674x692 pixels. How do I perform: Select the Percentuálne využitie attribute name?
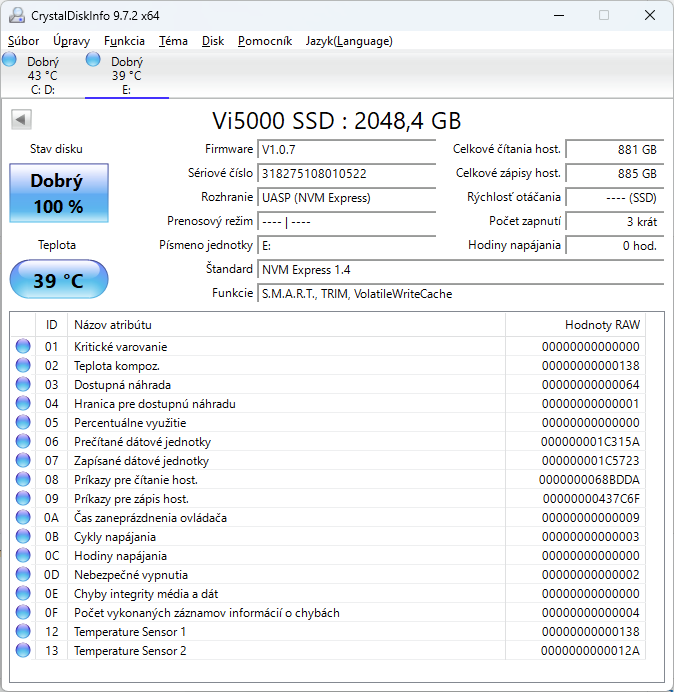130,423
